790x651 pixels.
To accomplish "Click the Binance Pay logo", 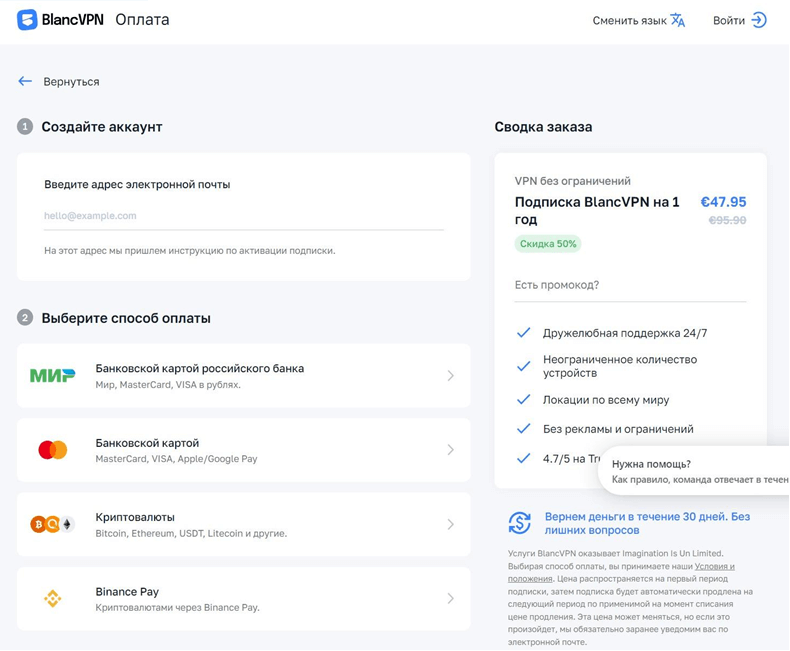I will (x=52, y=598).
